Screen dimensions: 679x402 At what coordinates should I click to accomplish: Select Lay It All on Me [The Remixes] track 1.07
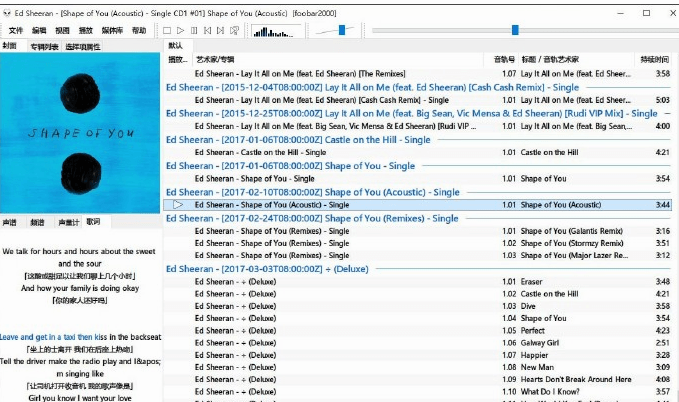point(418,74)
